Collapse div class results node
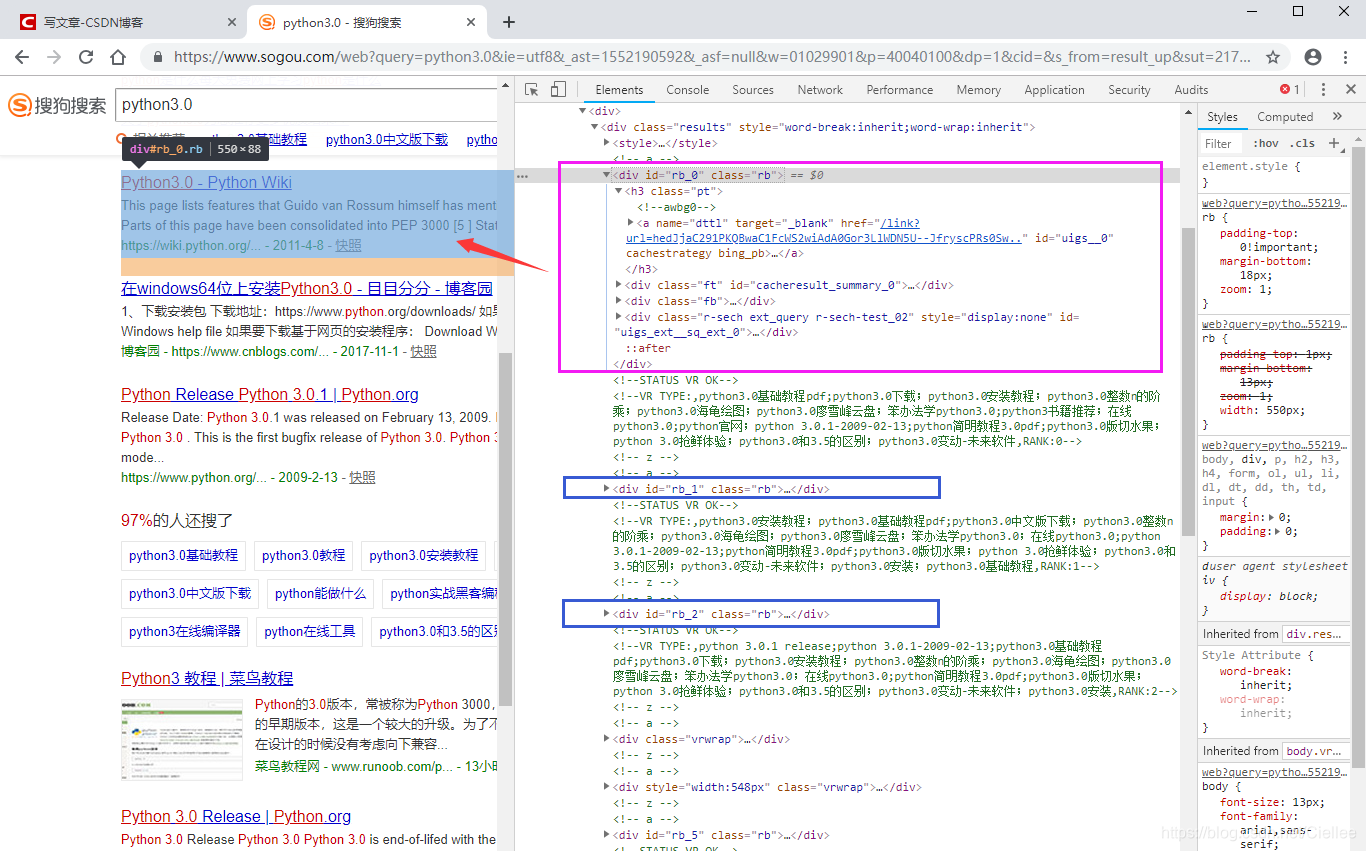The height and width of the screenshot is (851, 1366). [x=594, y=127]
